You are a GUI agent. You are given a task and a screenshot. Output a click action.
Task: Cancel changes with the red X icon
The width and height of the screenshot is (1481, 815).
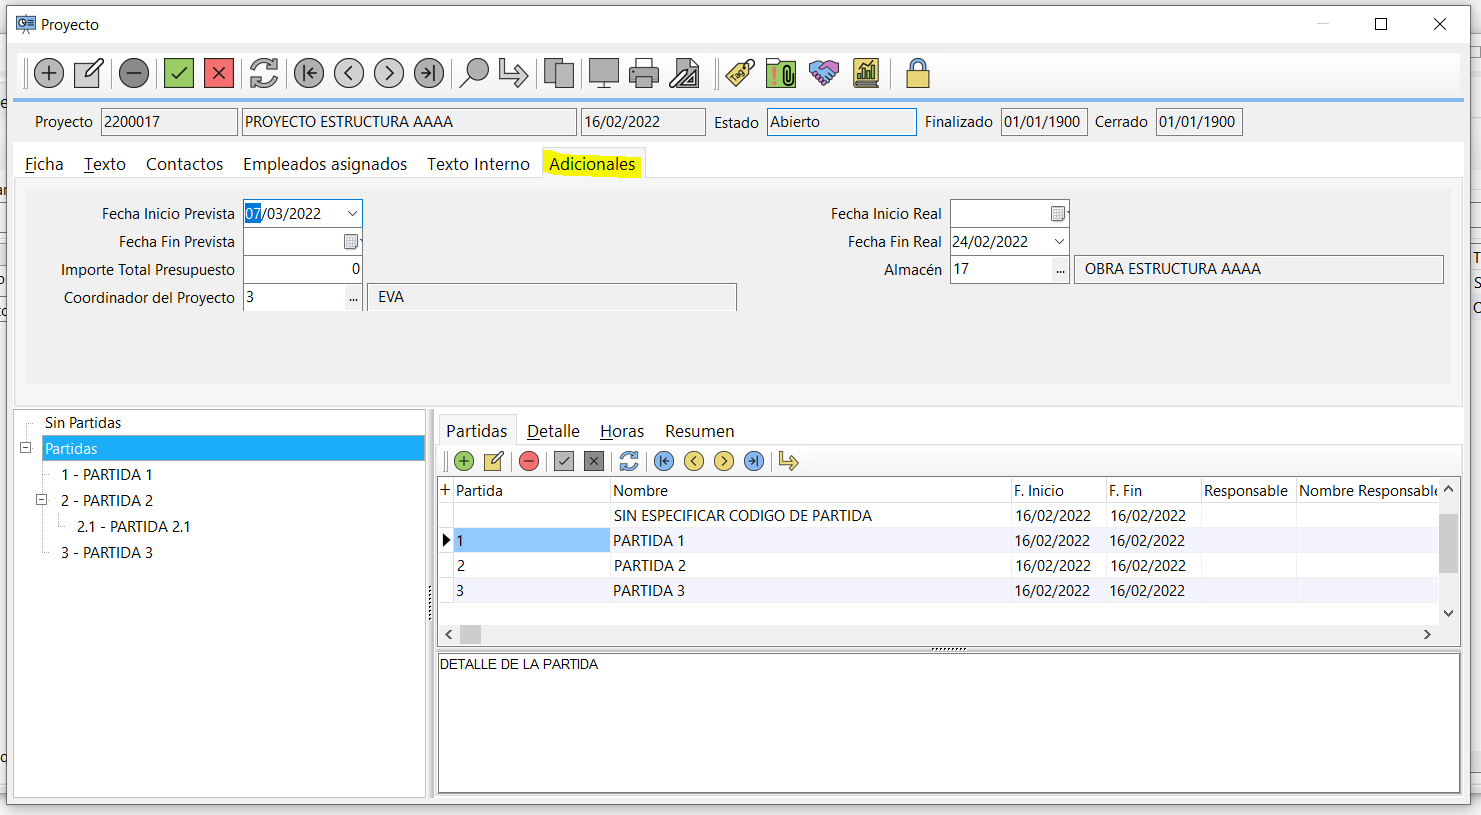pyautogui.click(x=219, y=73)
